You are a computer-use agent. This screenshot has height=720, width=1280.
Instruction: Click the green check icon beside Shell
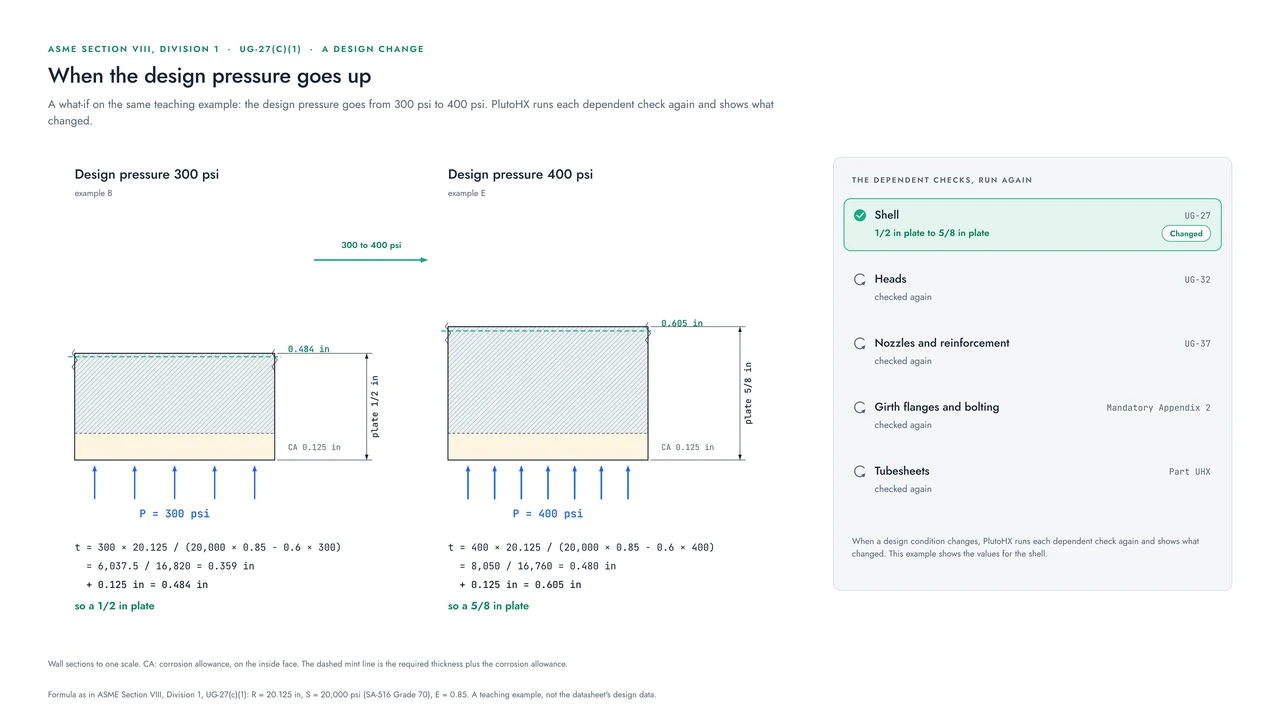859,215
